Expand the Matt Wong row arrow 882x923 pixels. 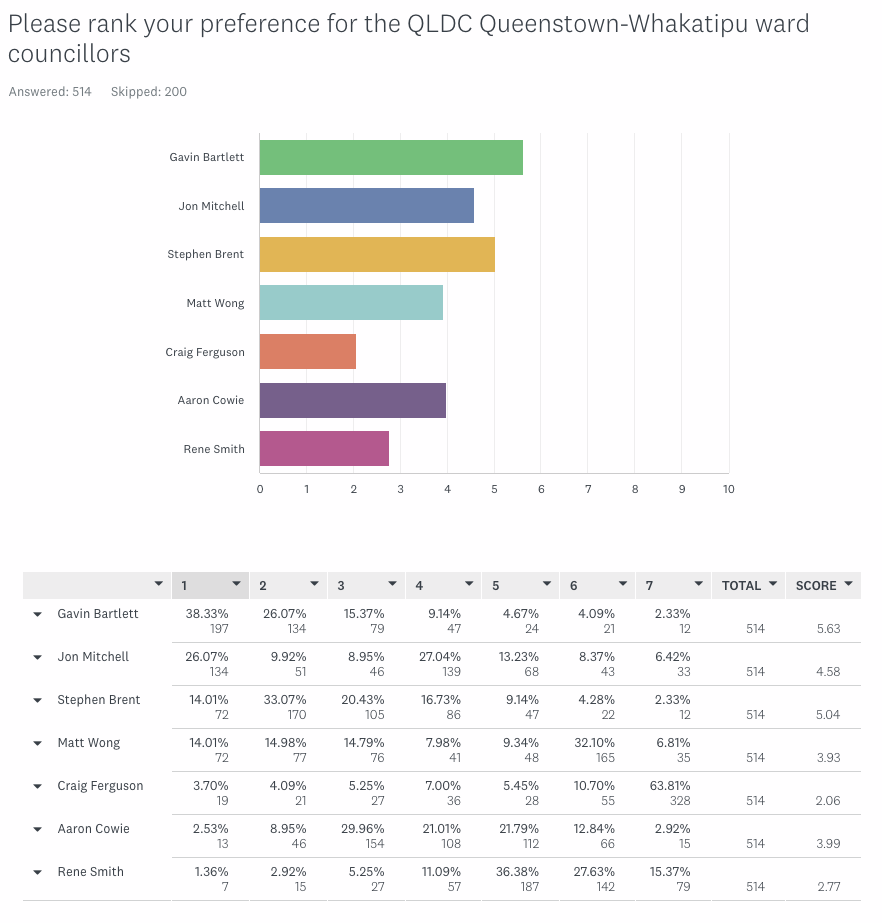(38, 743)
